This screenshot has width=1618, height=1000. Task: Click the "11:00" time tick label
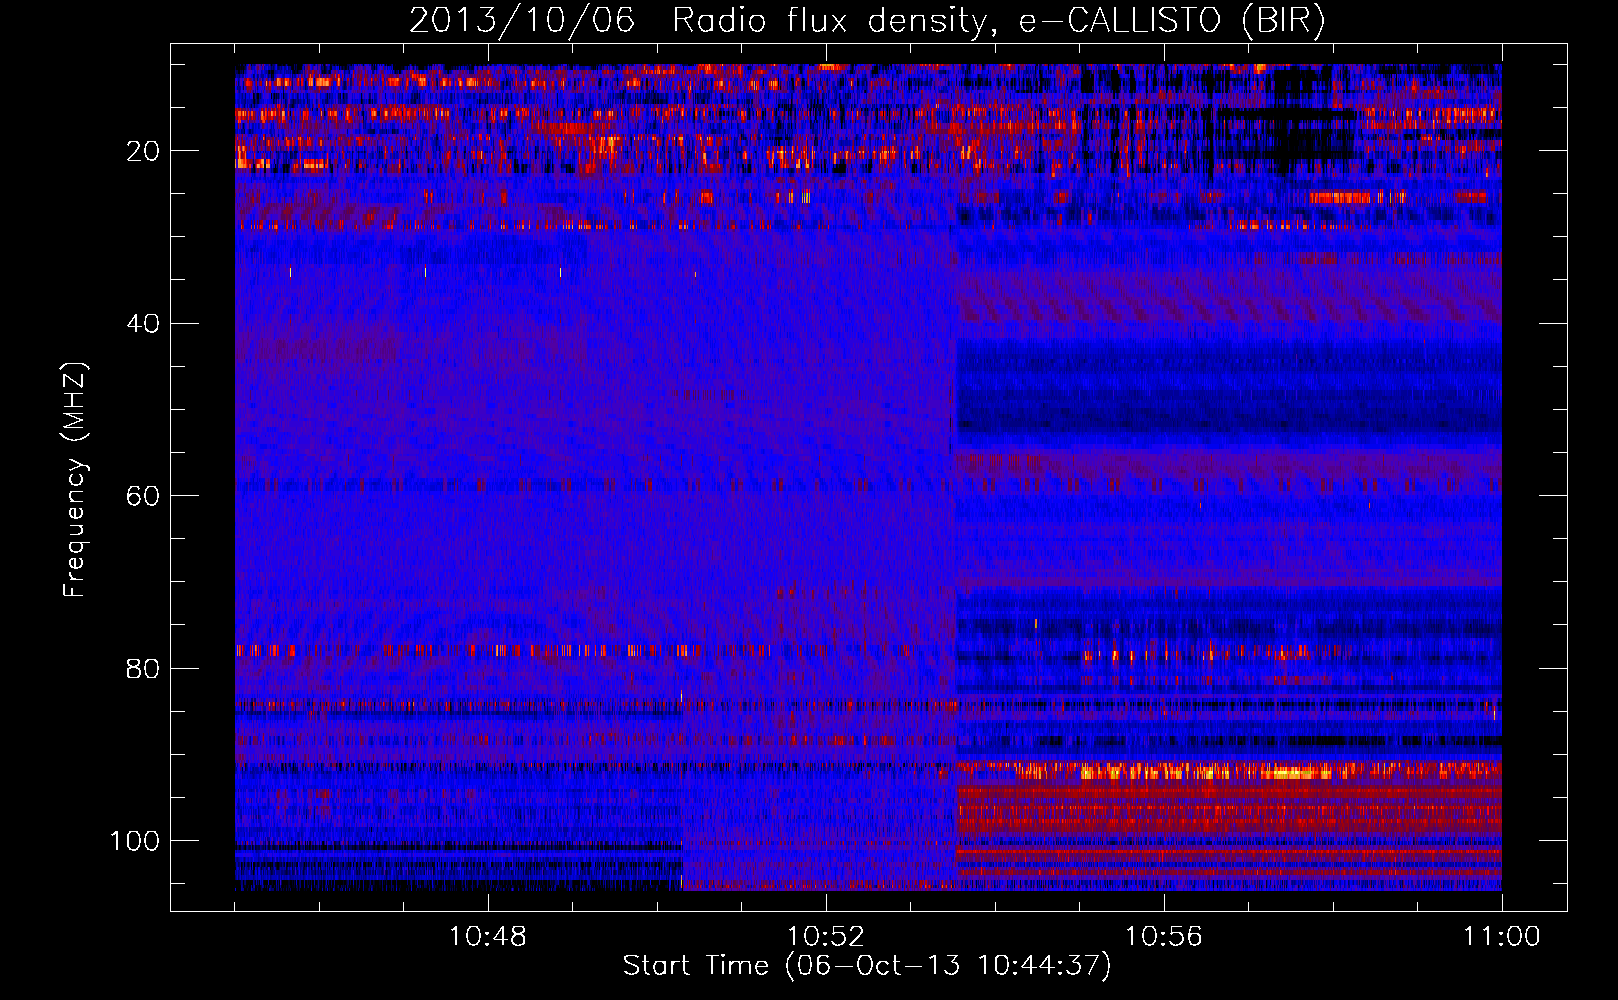tap(1502, 937)
